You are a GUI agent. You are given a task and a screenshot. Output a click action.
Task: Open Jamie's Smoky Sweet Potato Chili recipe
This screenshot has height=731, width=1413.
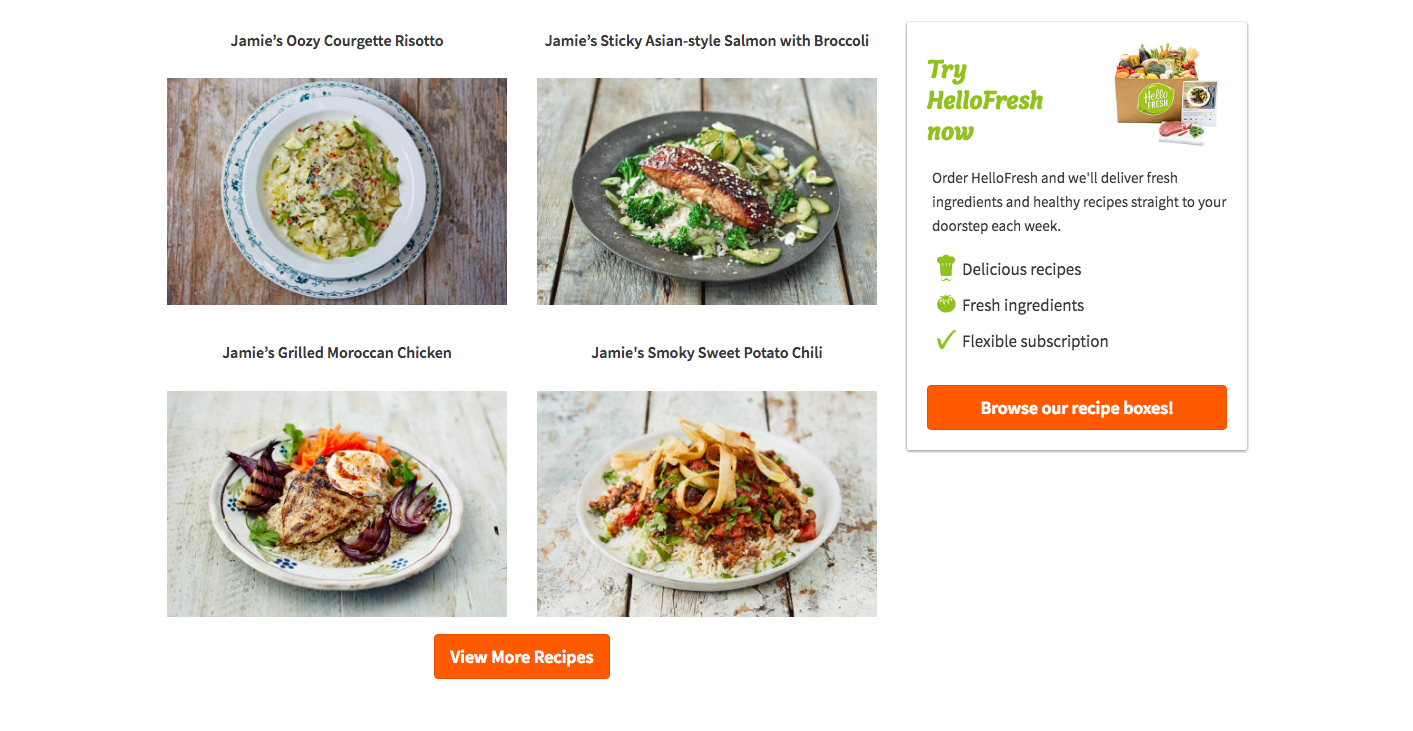[x=707, y=352]
